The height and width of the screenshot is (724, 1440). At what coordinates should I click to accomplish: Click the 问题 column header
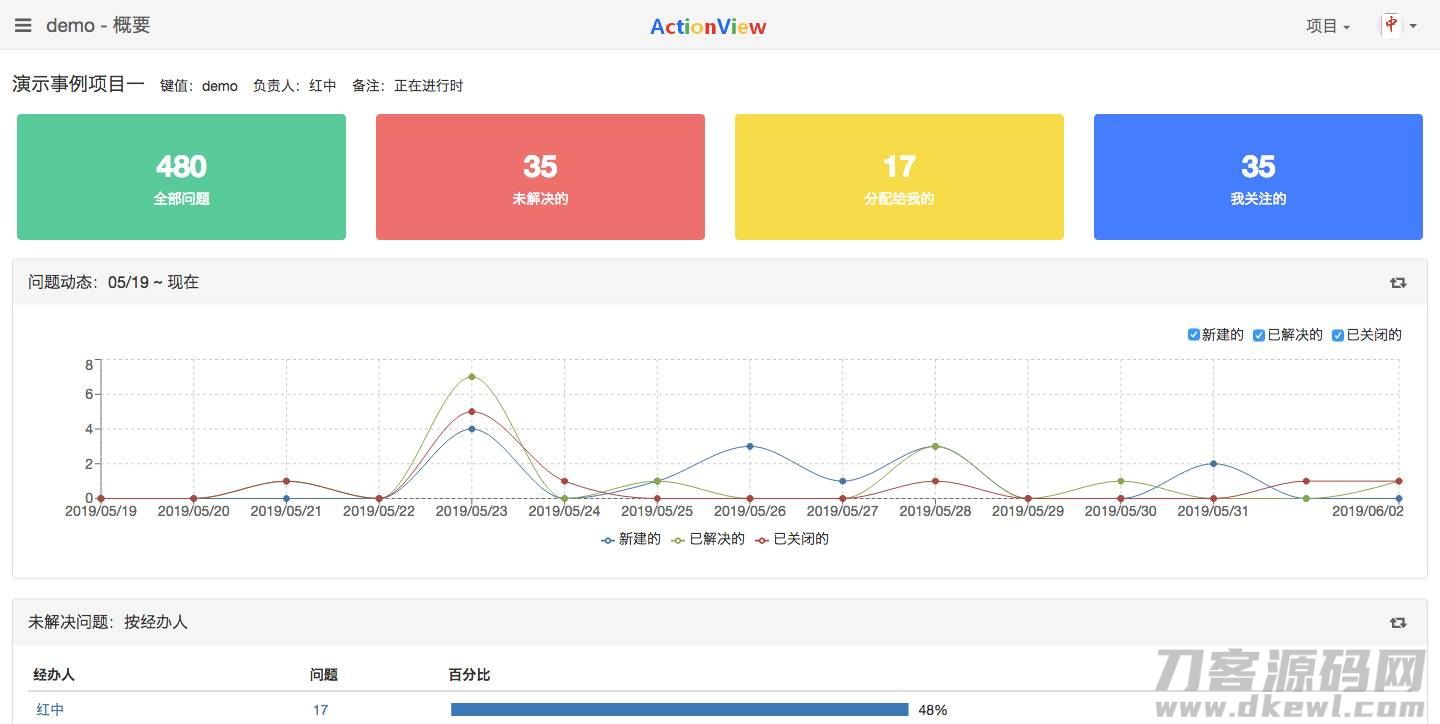(x=324, y=675)
